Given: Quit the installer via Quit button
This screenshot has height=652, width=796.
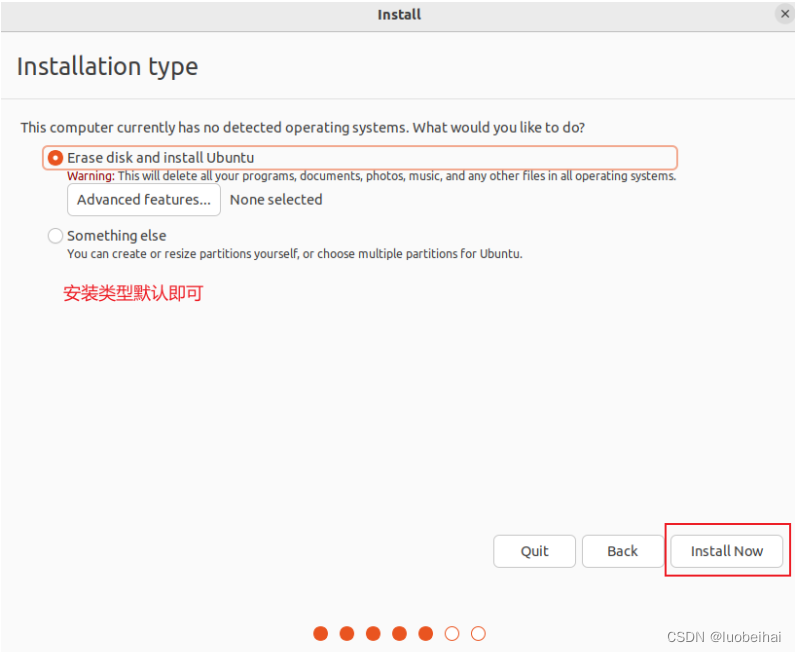Looking at the screenshot, I should coord(534,551).
